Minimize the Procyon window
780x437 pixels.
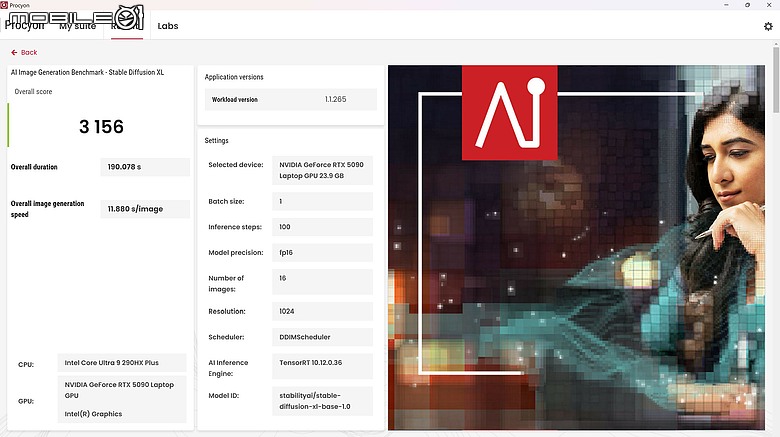(726, 5)
